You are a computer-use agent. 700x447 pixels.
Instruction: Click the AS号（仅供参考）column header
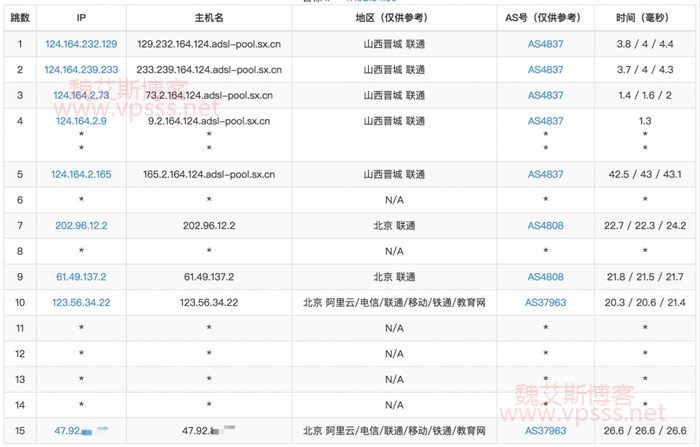[545, 19]
